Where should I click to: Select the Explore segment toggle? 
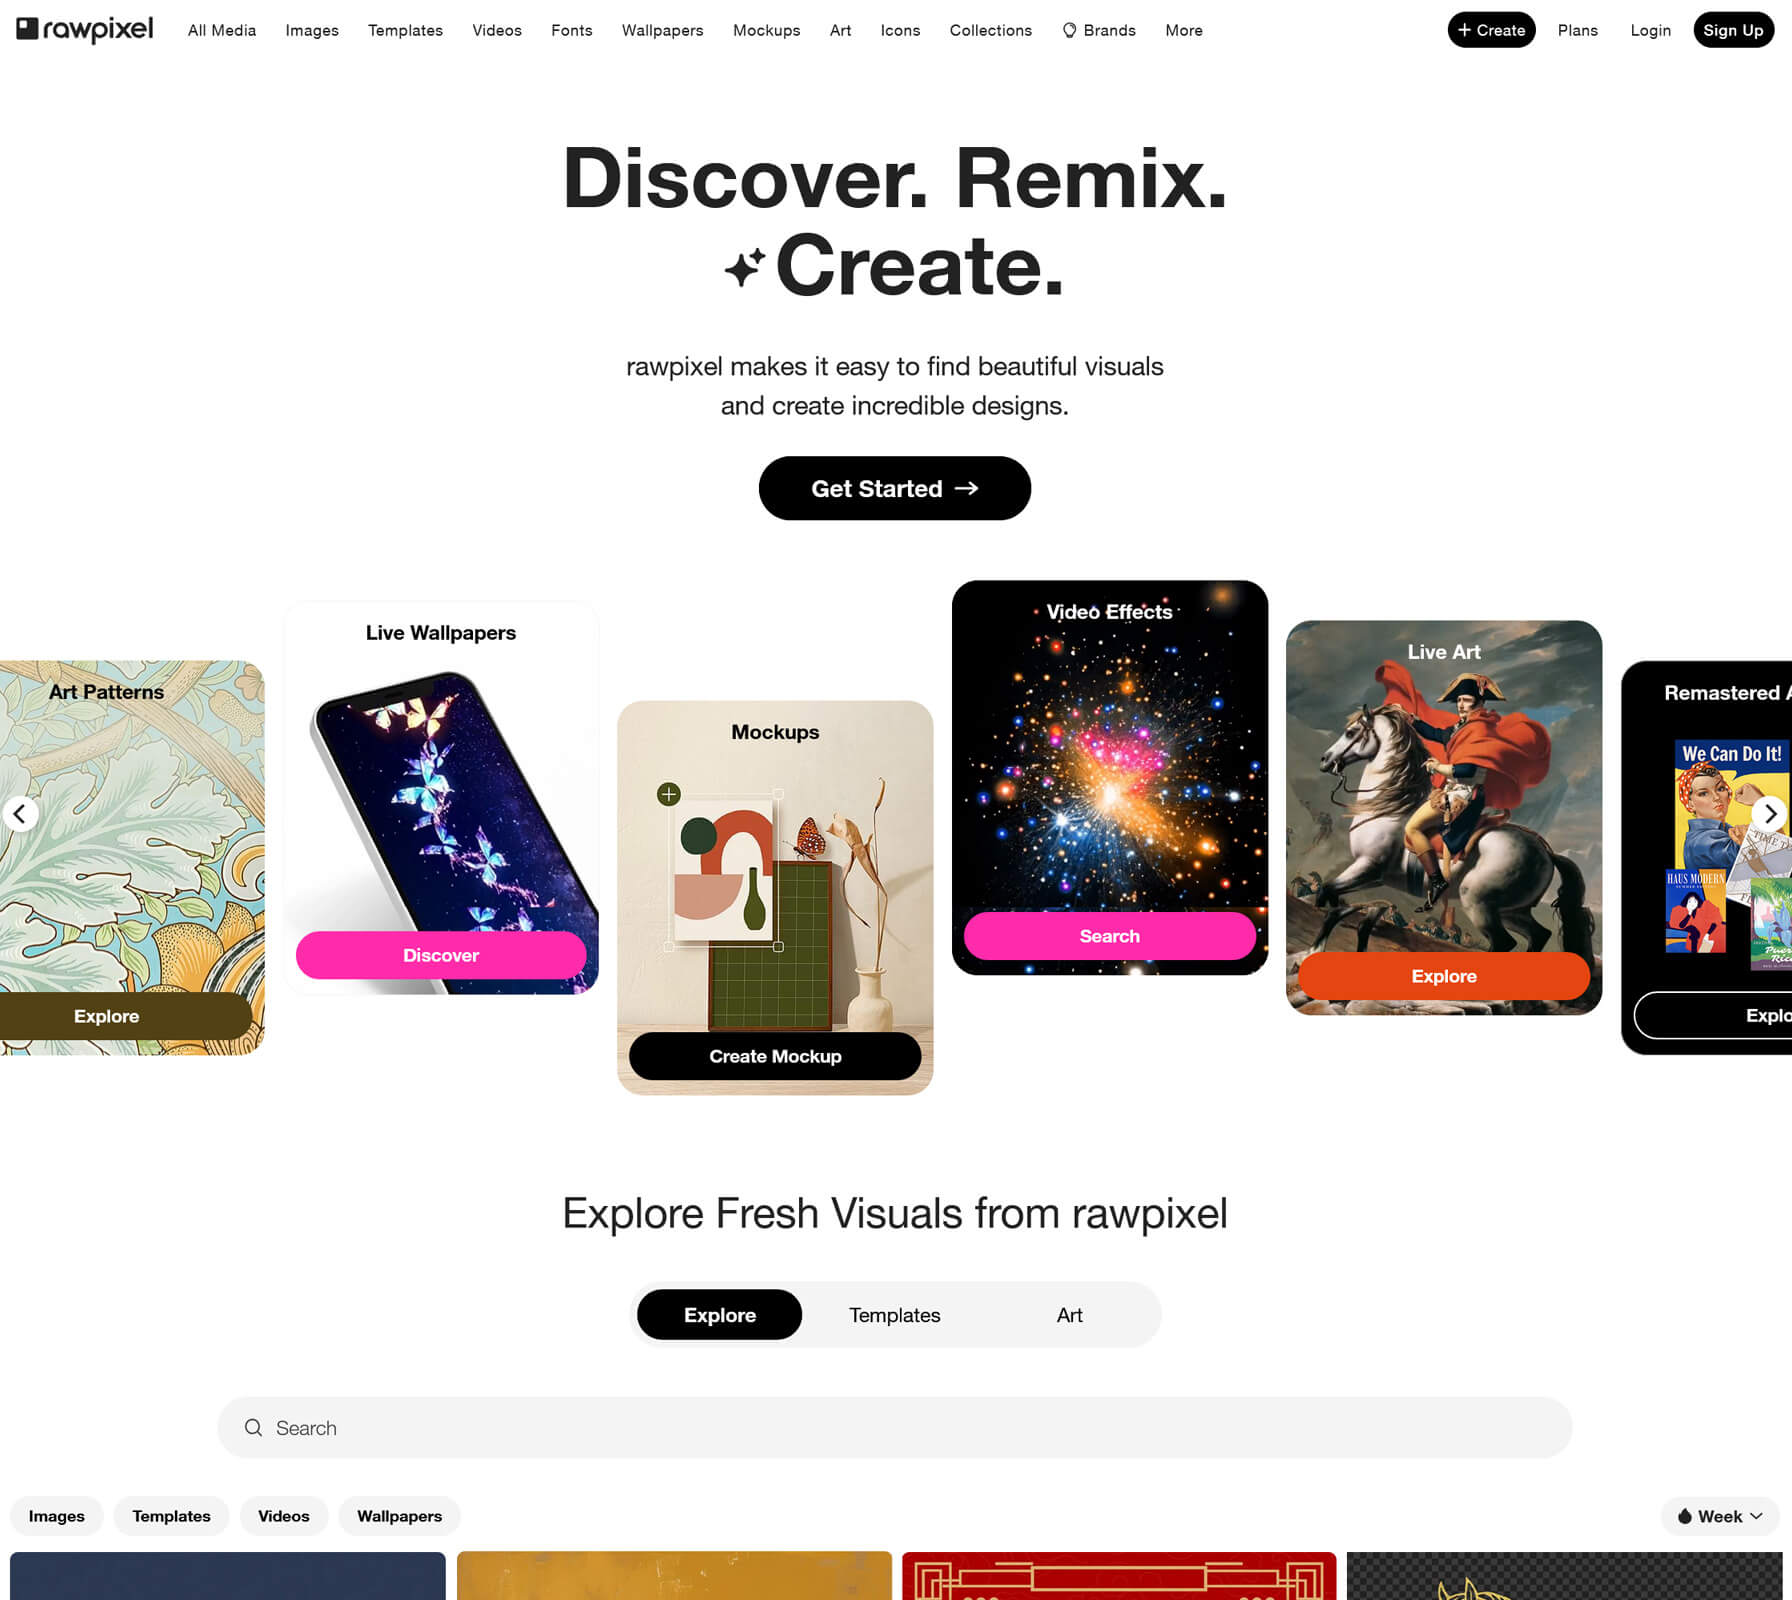720,1315
